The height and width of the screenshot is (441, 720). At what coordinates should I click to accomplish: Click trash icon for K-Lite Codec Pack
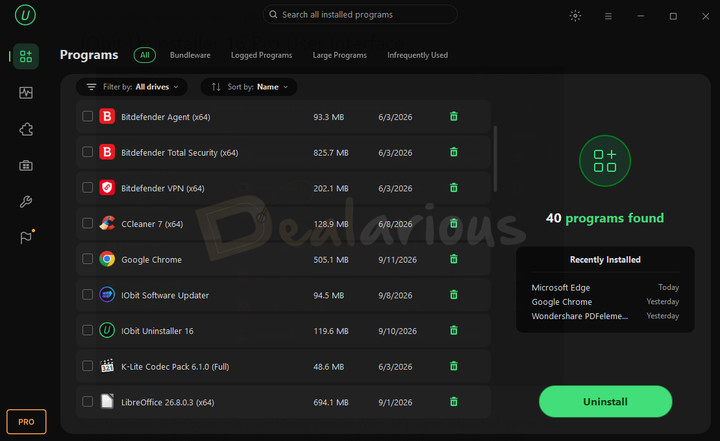point(454,366)
